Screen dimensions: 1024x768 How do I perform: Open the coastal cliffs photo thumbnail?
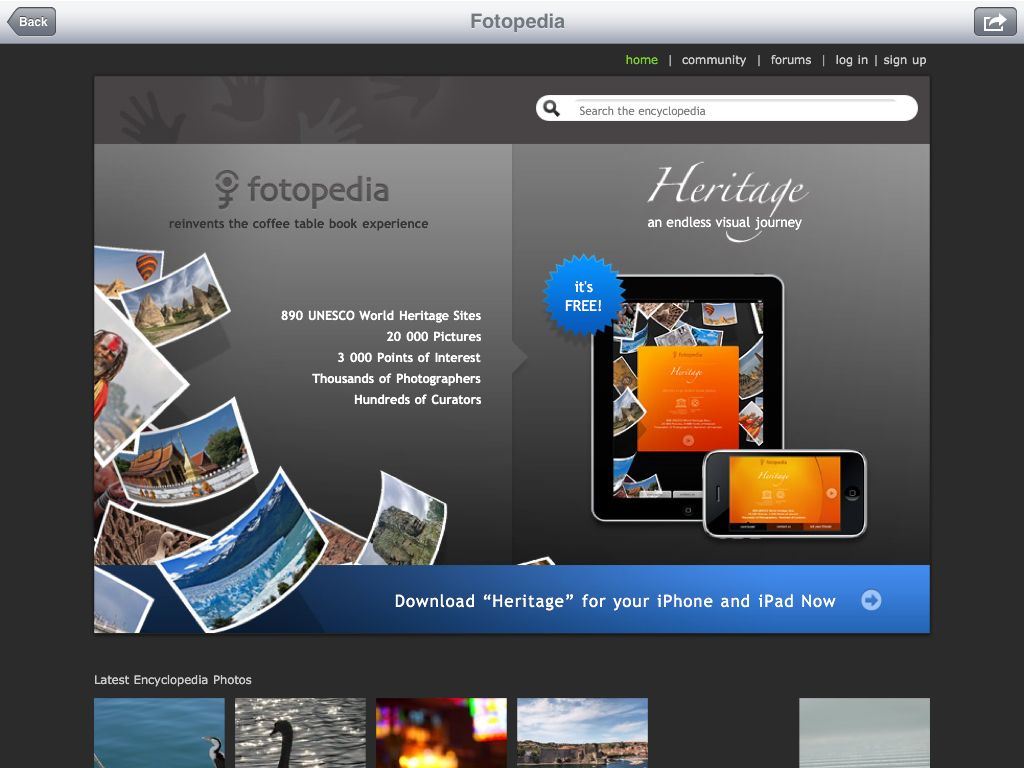pyautogui.click(x=583, y=733)
